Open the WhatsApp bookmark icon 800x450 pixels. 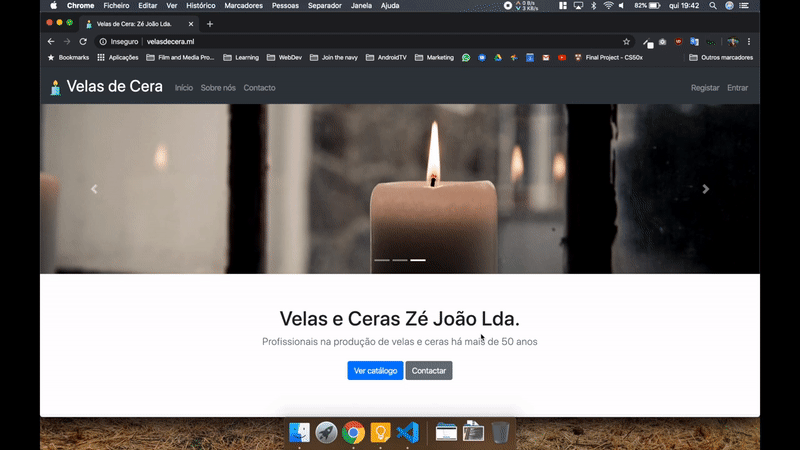466,58
